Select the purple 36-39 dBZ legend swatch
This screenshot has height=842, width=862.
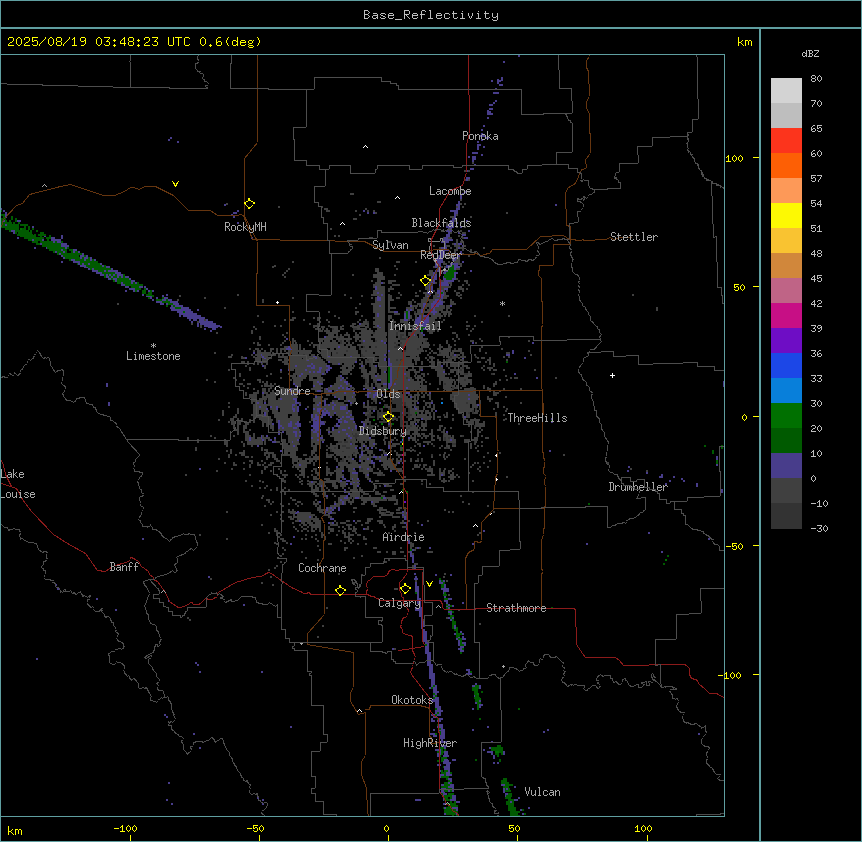coord(786,341)
